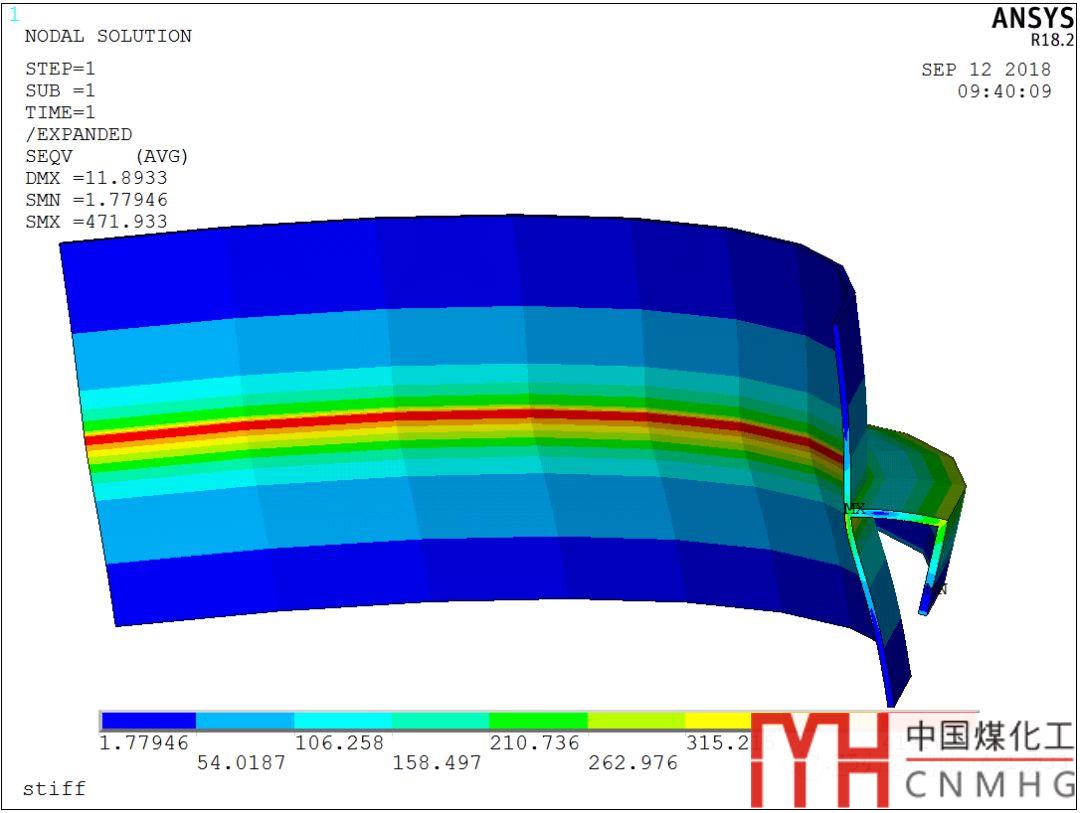Select the green legend color band
Viewport: 1080px width, 813px height.
pyautogui.click(x=538, y=721)
